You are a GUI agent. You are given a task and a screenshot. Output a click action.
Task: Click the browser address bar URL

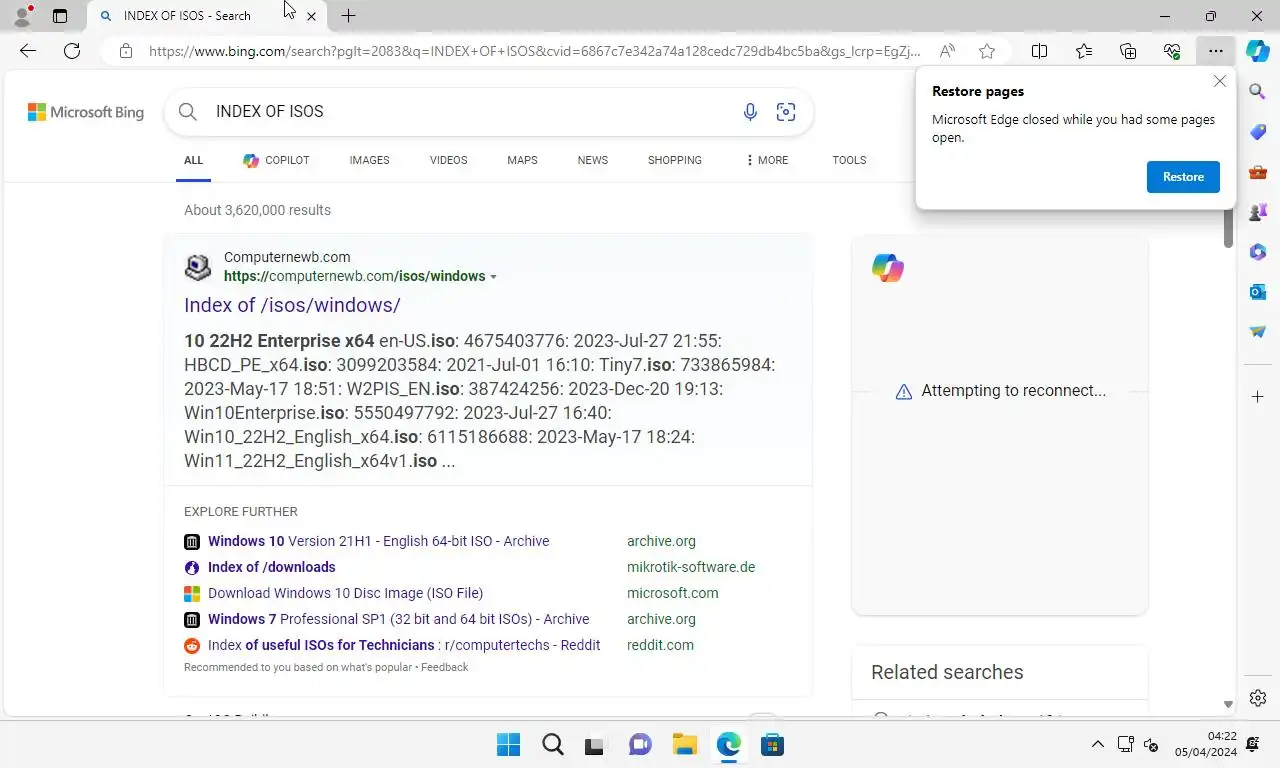coord(535,51)
